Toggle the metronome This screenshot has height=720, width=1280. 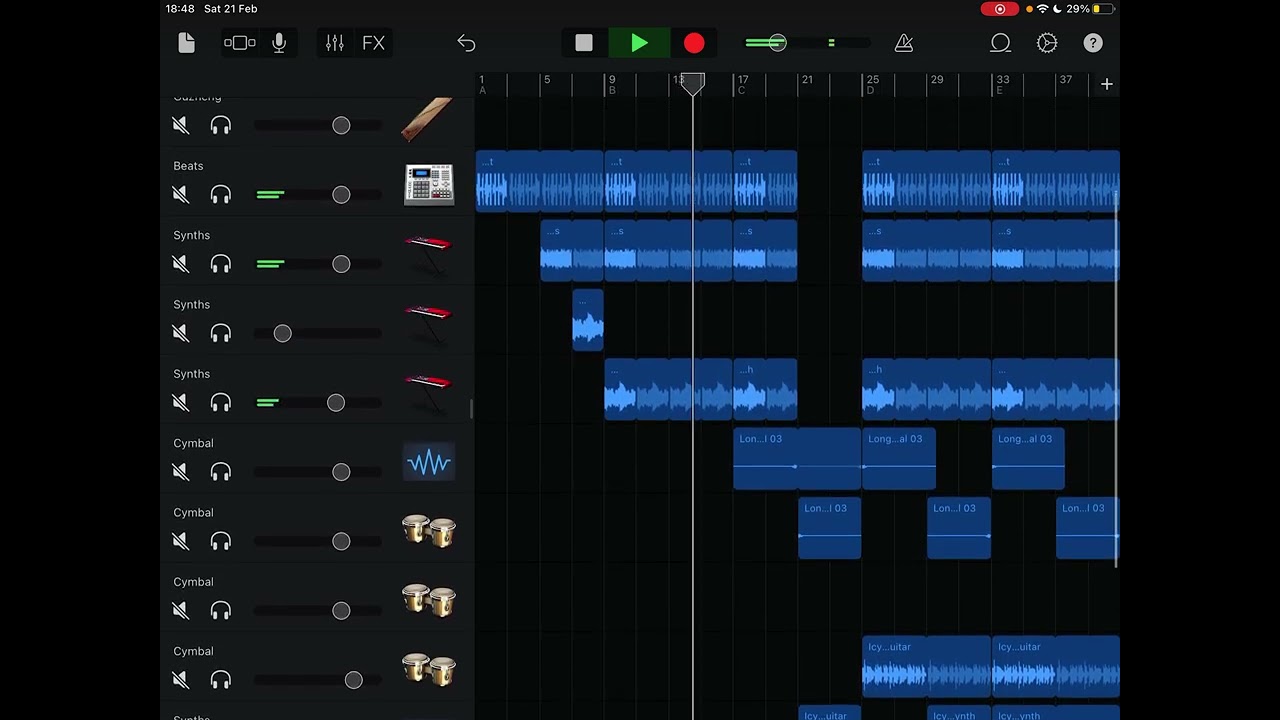pyautogui.click(x=904, y=43)
